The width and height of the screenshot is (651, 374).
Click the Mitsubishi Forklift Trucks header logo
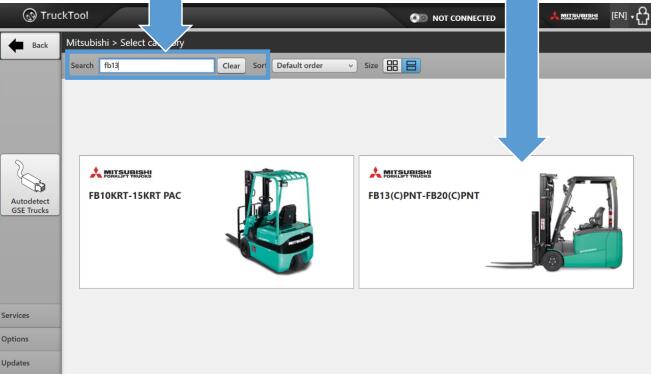coord(574,16)
